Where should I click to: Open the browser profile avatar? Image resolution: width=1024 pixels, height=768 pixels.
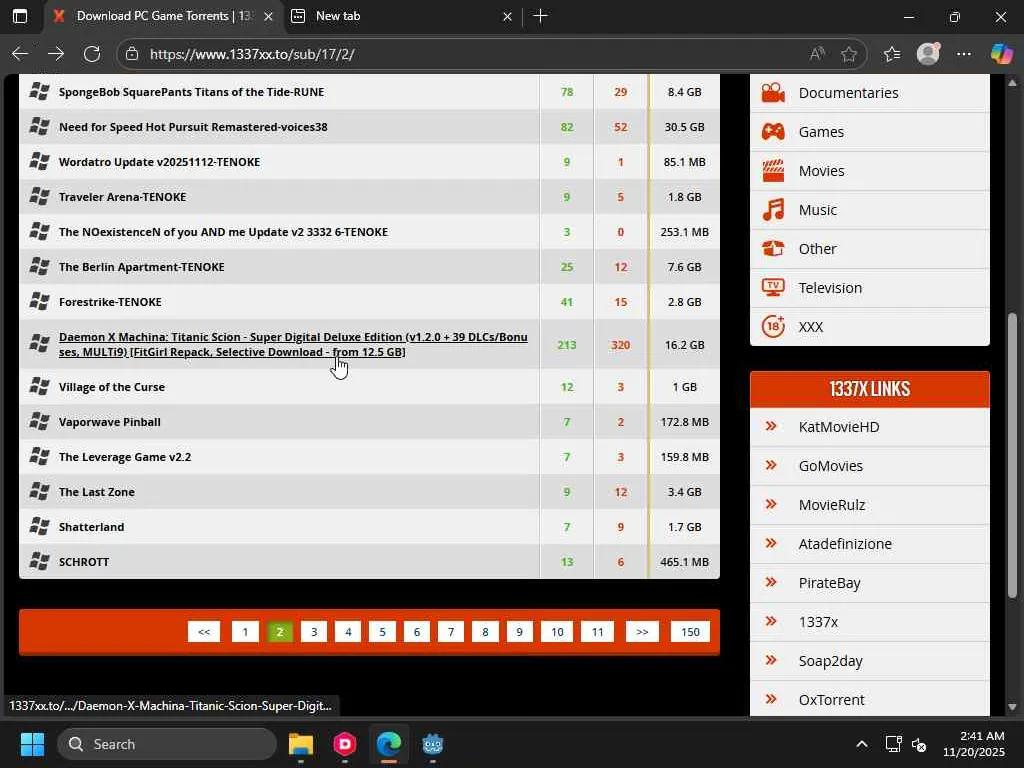(x=928, y=54)
